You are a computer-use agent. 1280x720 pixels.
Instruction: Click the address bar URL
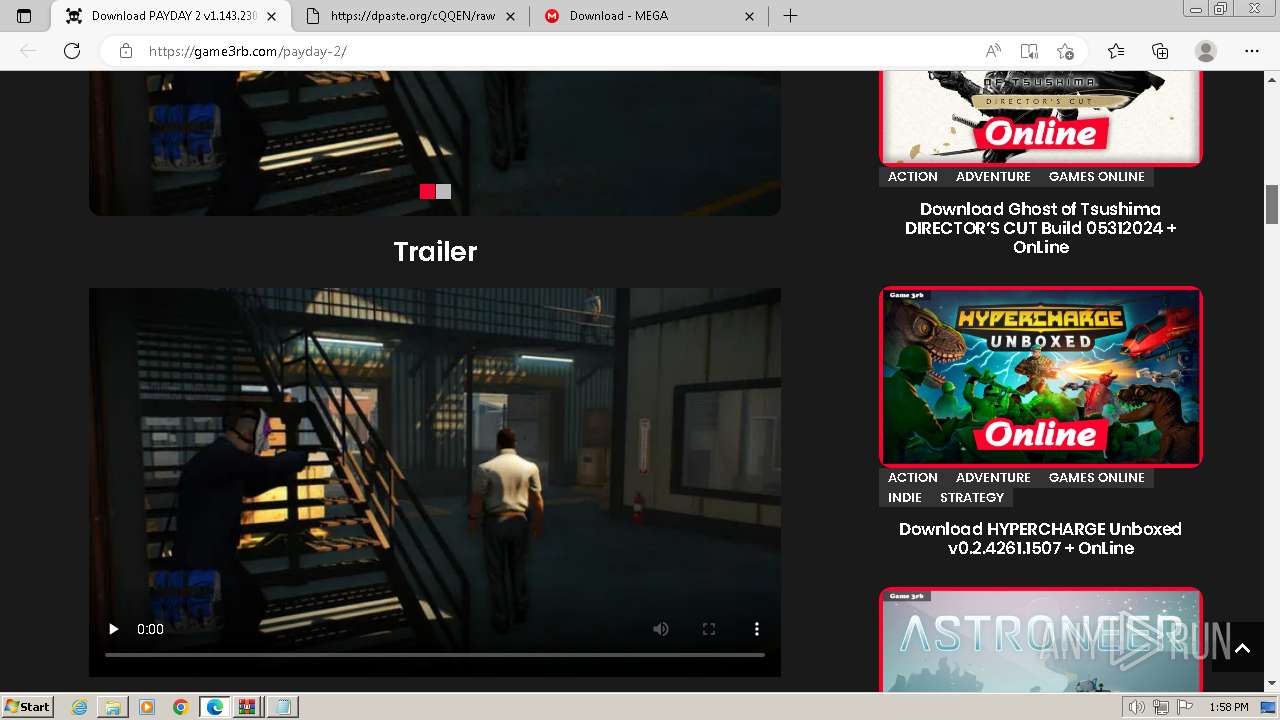(248, 51)
